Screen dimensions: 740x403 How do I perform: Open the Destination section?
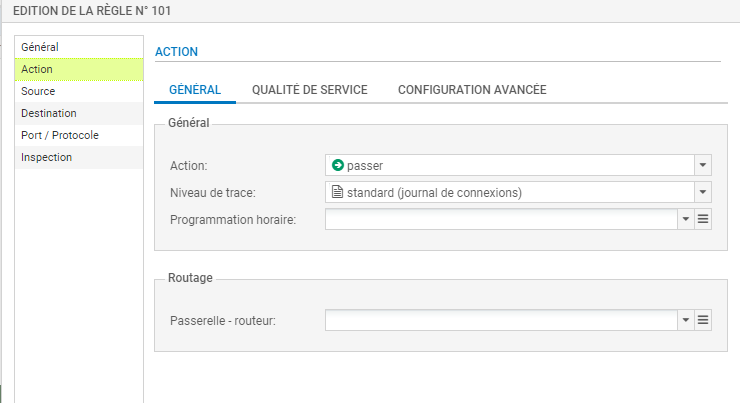79,113
